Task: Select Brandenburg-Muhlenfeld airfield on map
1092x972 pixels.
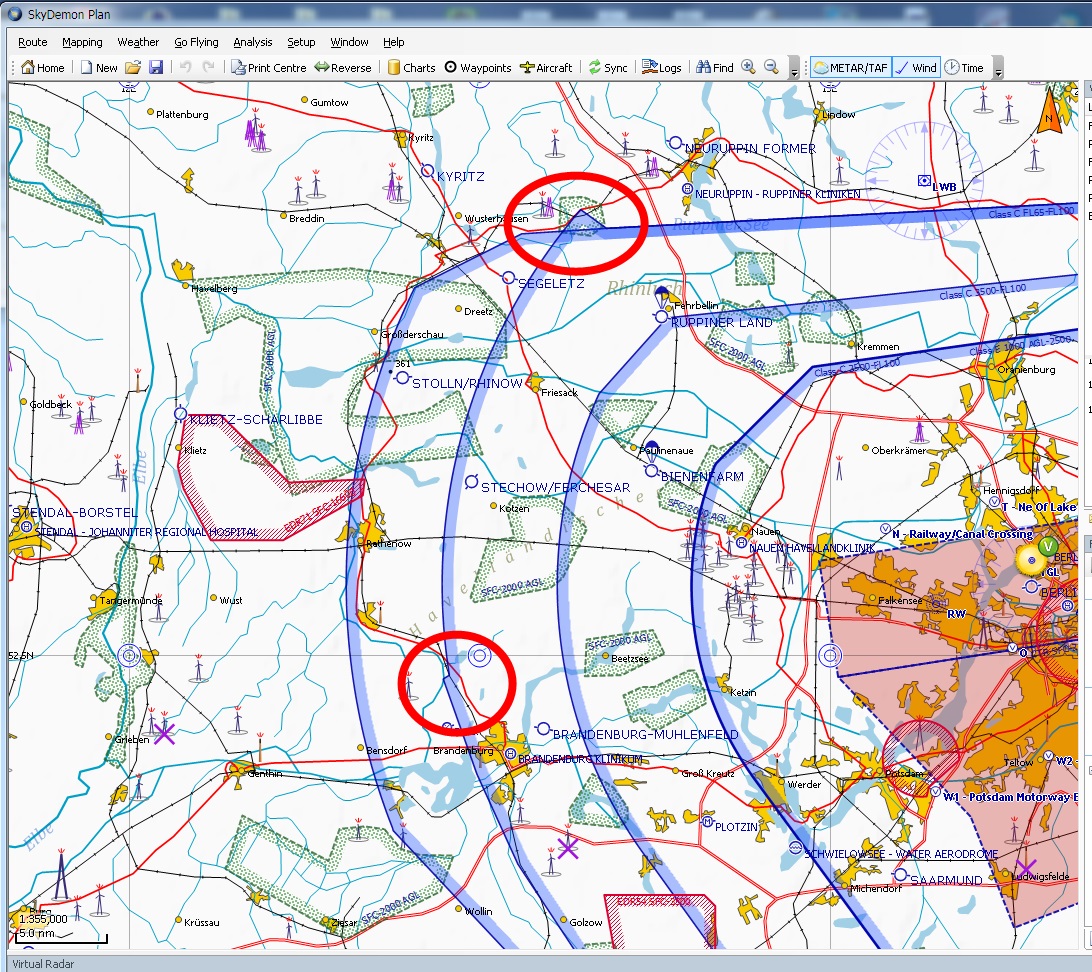Action: pos(543,729)
